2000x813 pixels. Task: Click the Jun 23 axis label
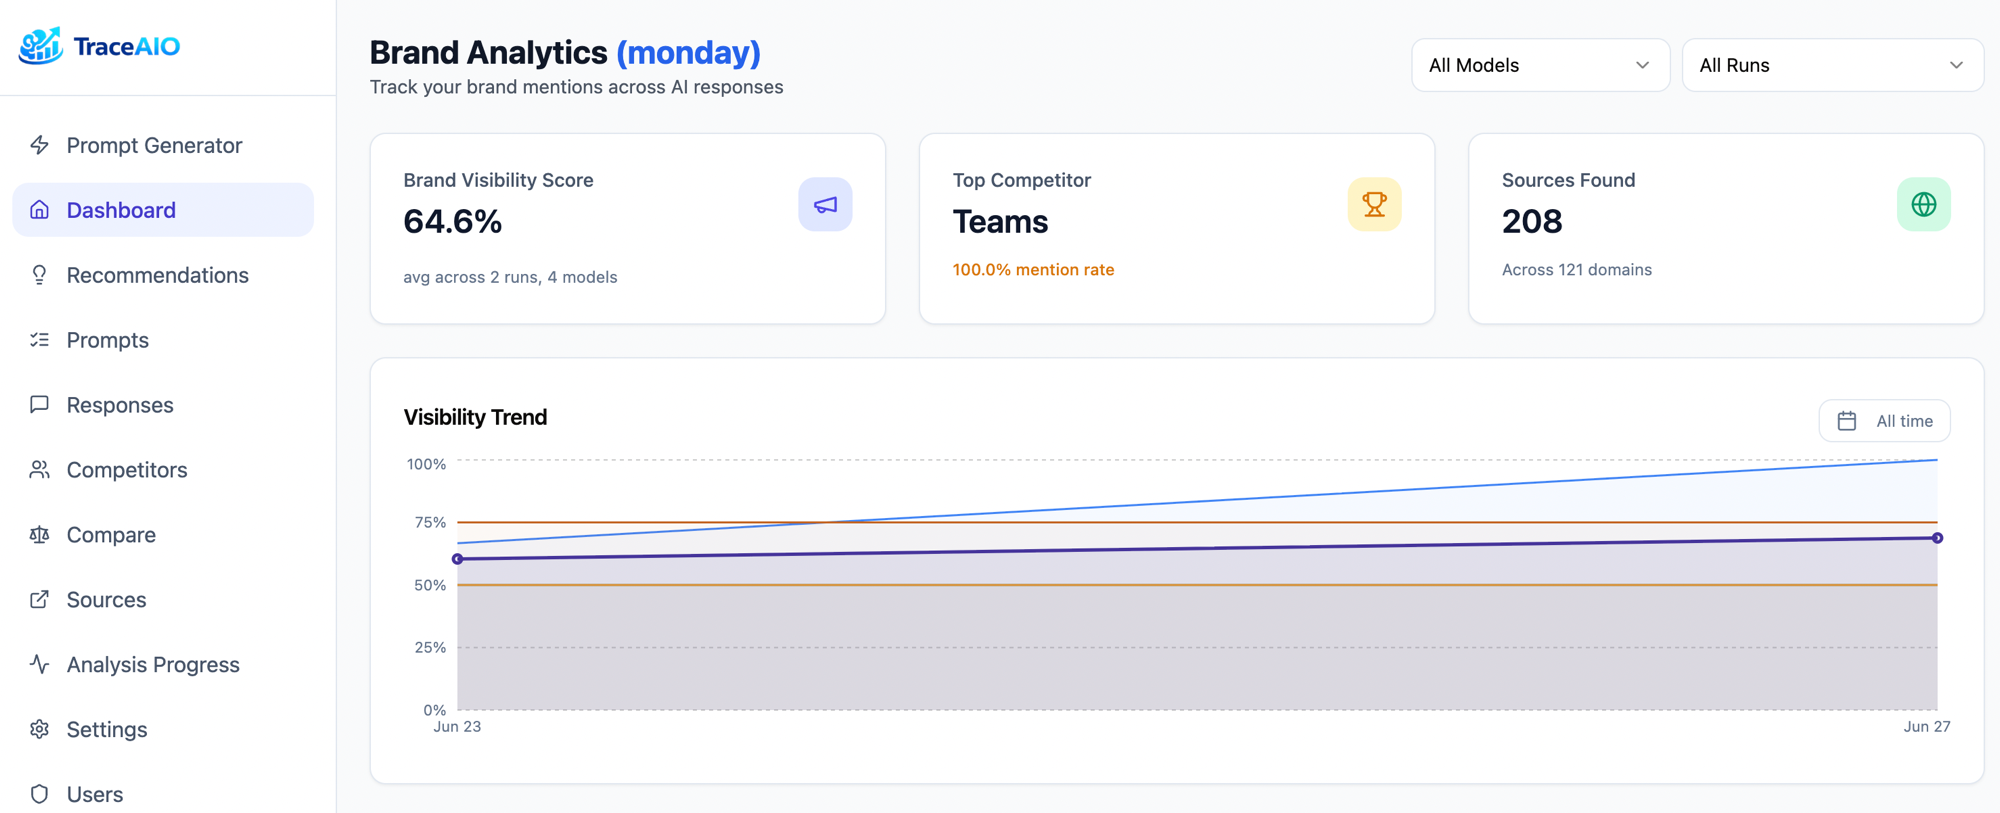[x=457, y=727]
